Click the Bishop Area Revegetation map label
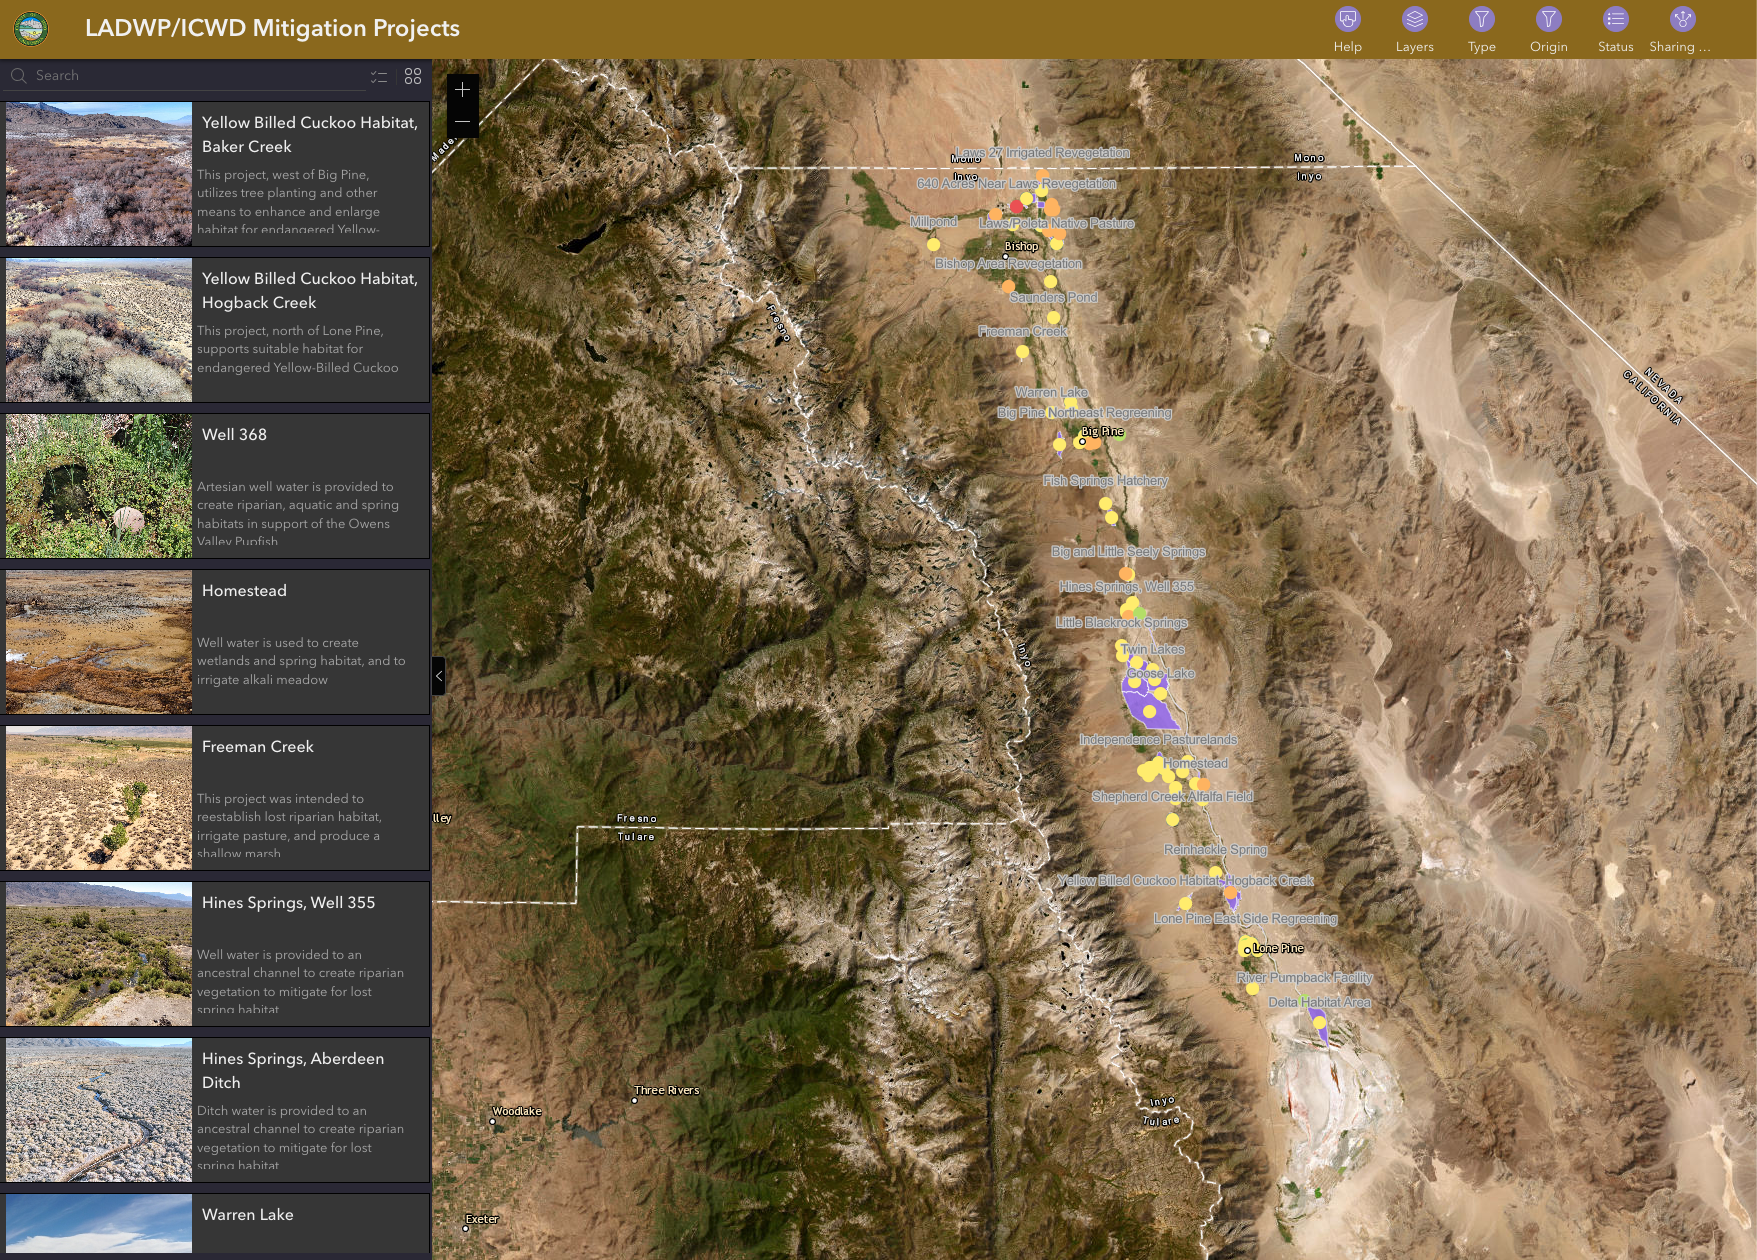The image size is (1757, 1260). click(x=1008, y=264)
